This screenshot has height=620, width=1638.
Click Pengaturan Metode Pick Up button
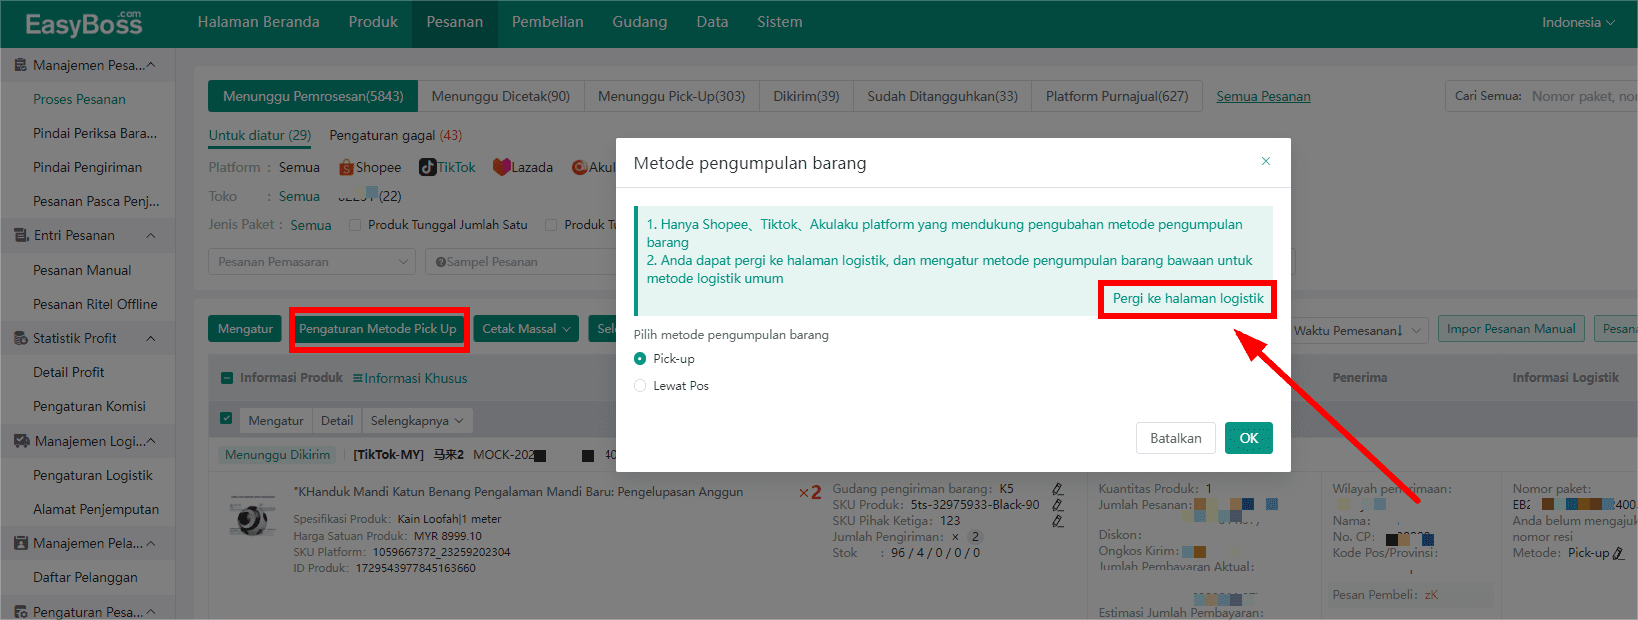pyautogui.click(x=377, y=329)
